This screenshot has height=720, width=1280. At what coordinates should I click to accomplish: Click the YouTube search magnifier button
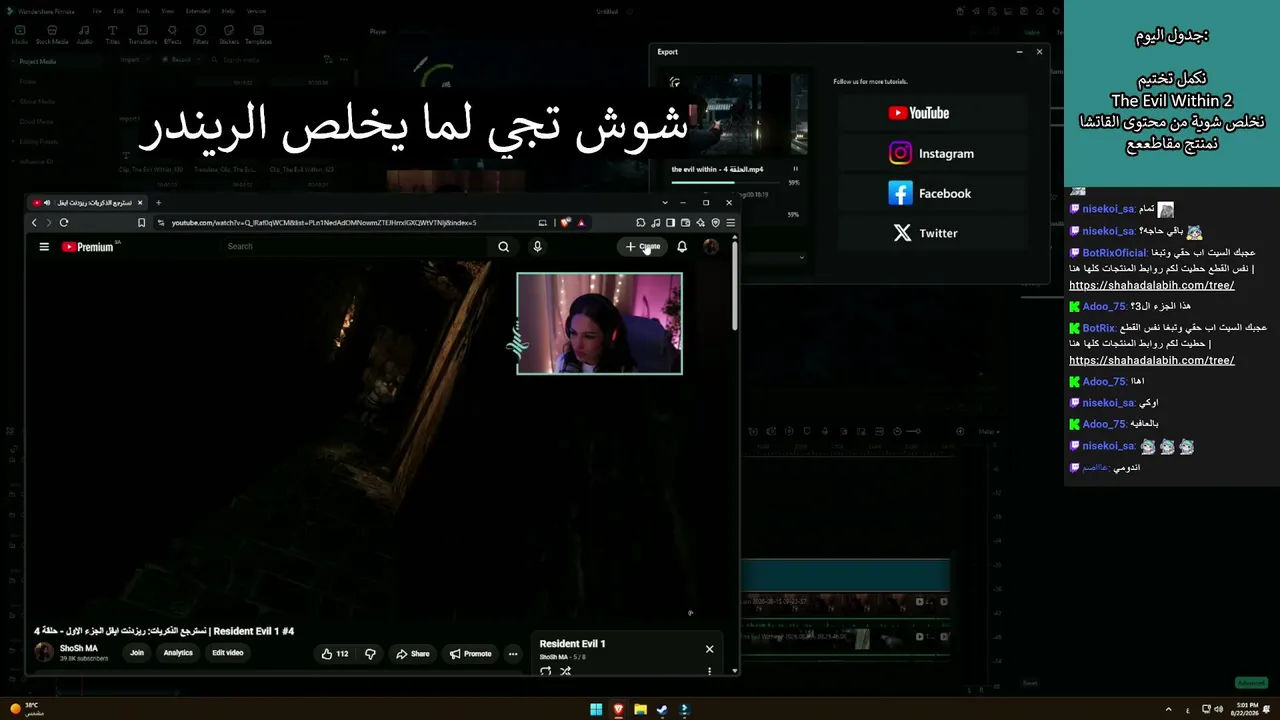coord(504,247)
